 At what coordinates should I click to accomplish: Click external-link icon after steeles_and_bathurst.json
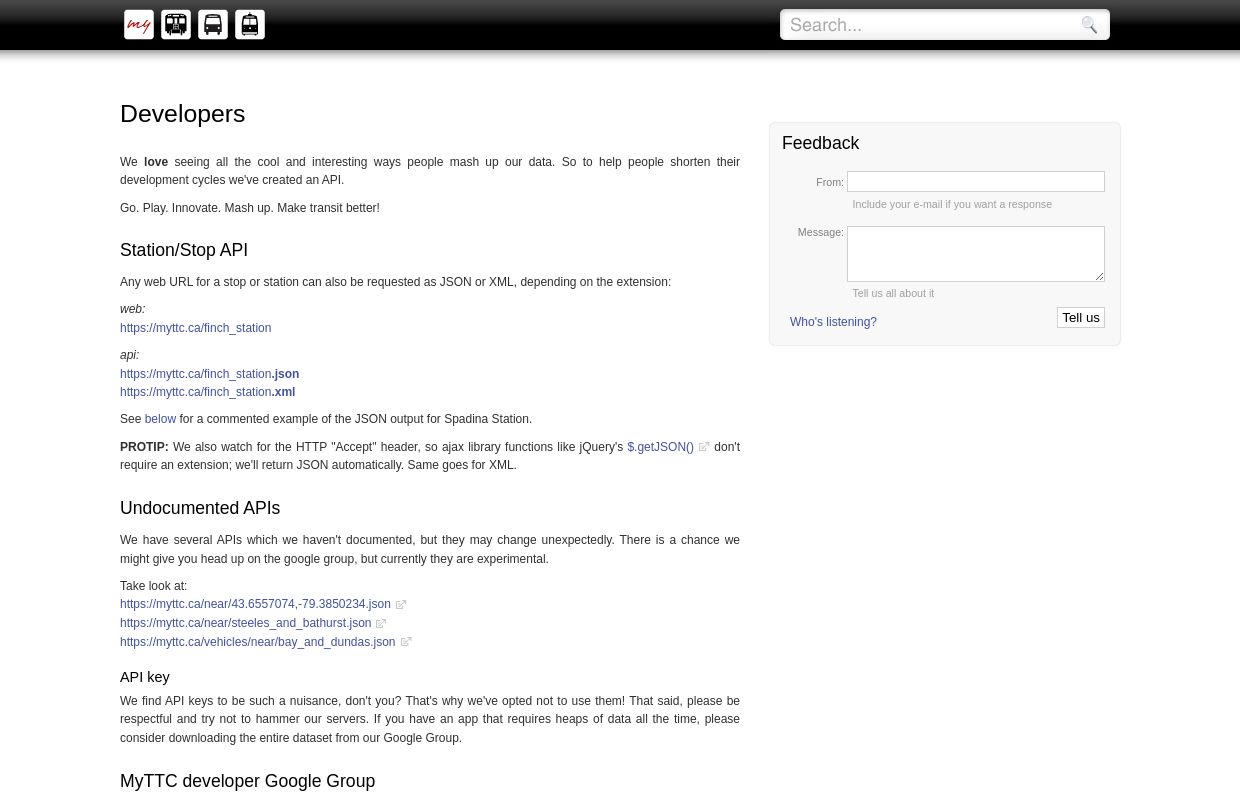click(381, 623)
